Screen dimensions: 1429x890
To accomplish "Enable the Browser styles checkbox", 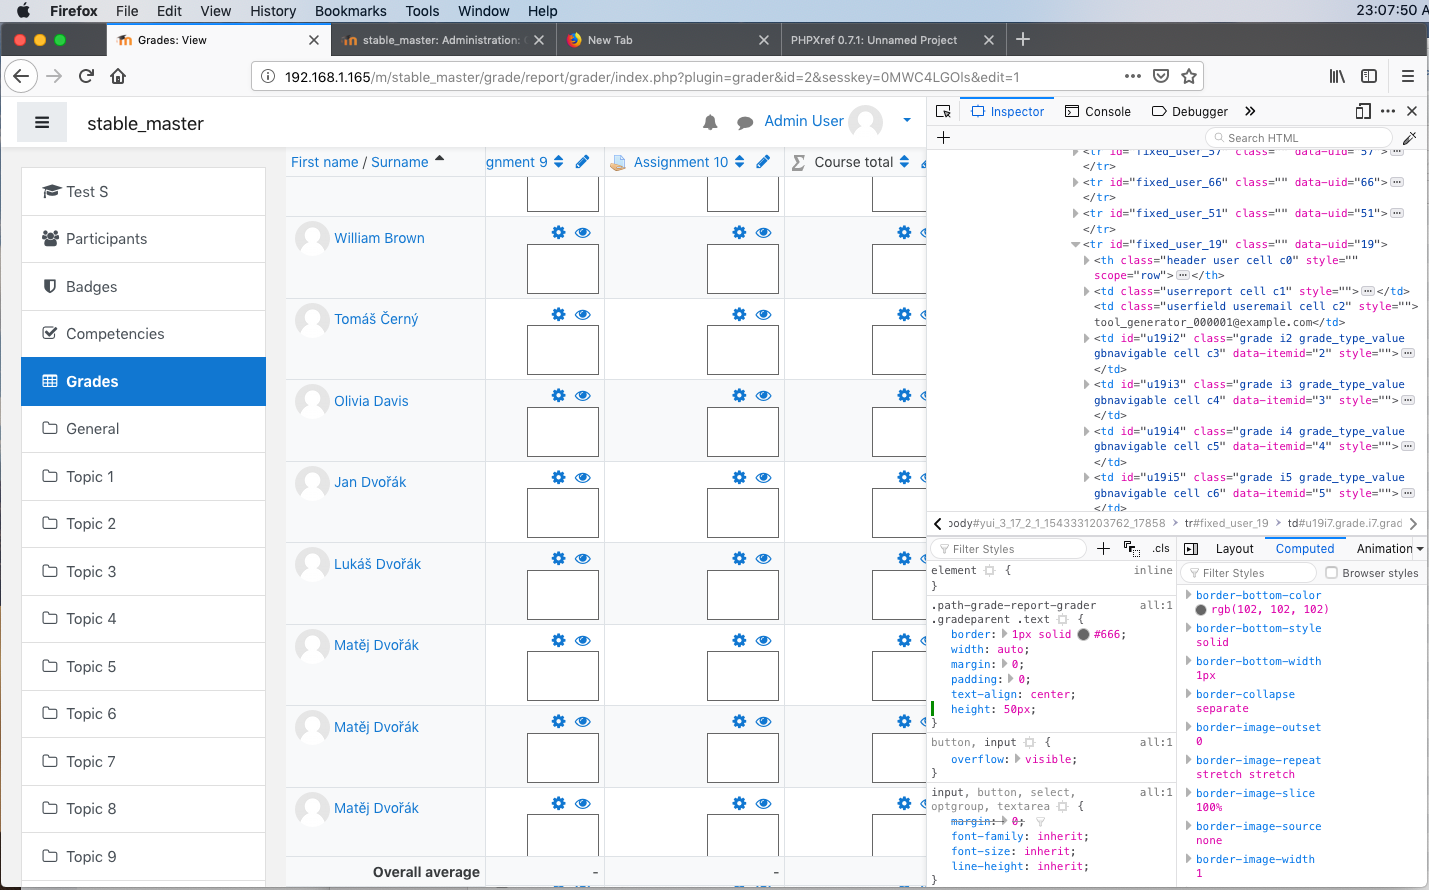I will point(1331,573).
